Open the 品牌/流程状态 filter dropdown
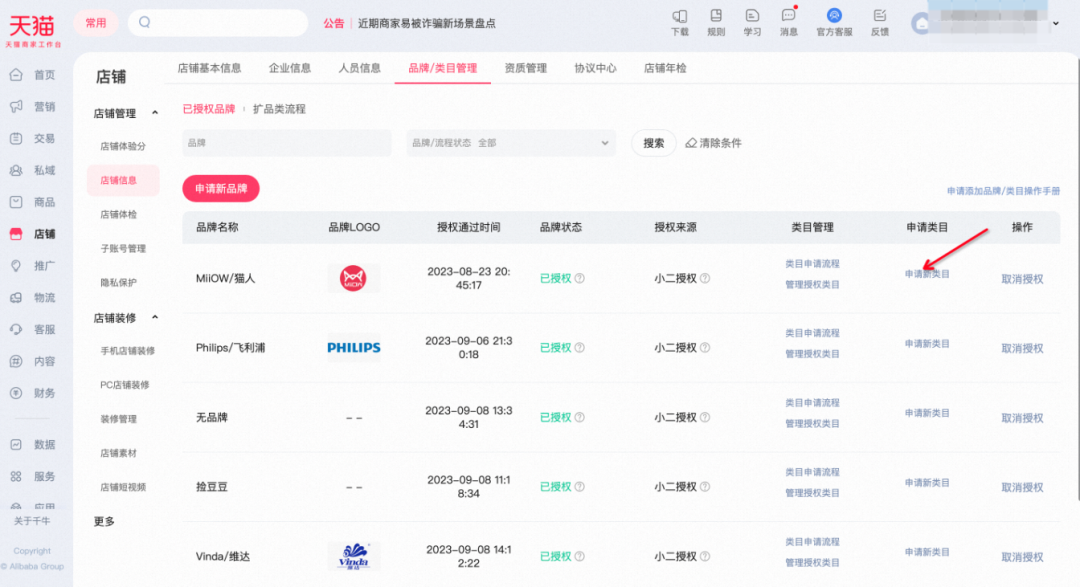This screenshot has height=587, width=1080. (x=510, y=143)
